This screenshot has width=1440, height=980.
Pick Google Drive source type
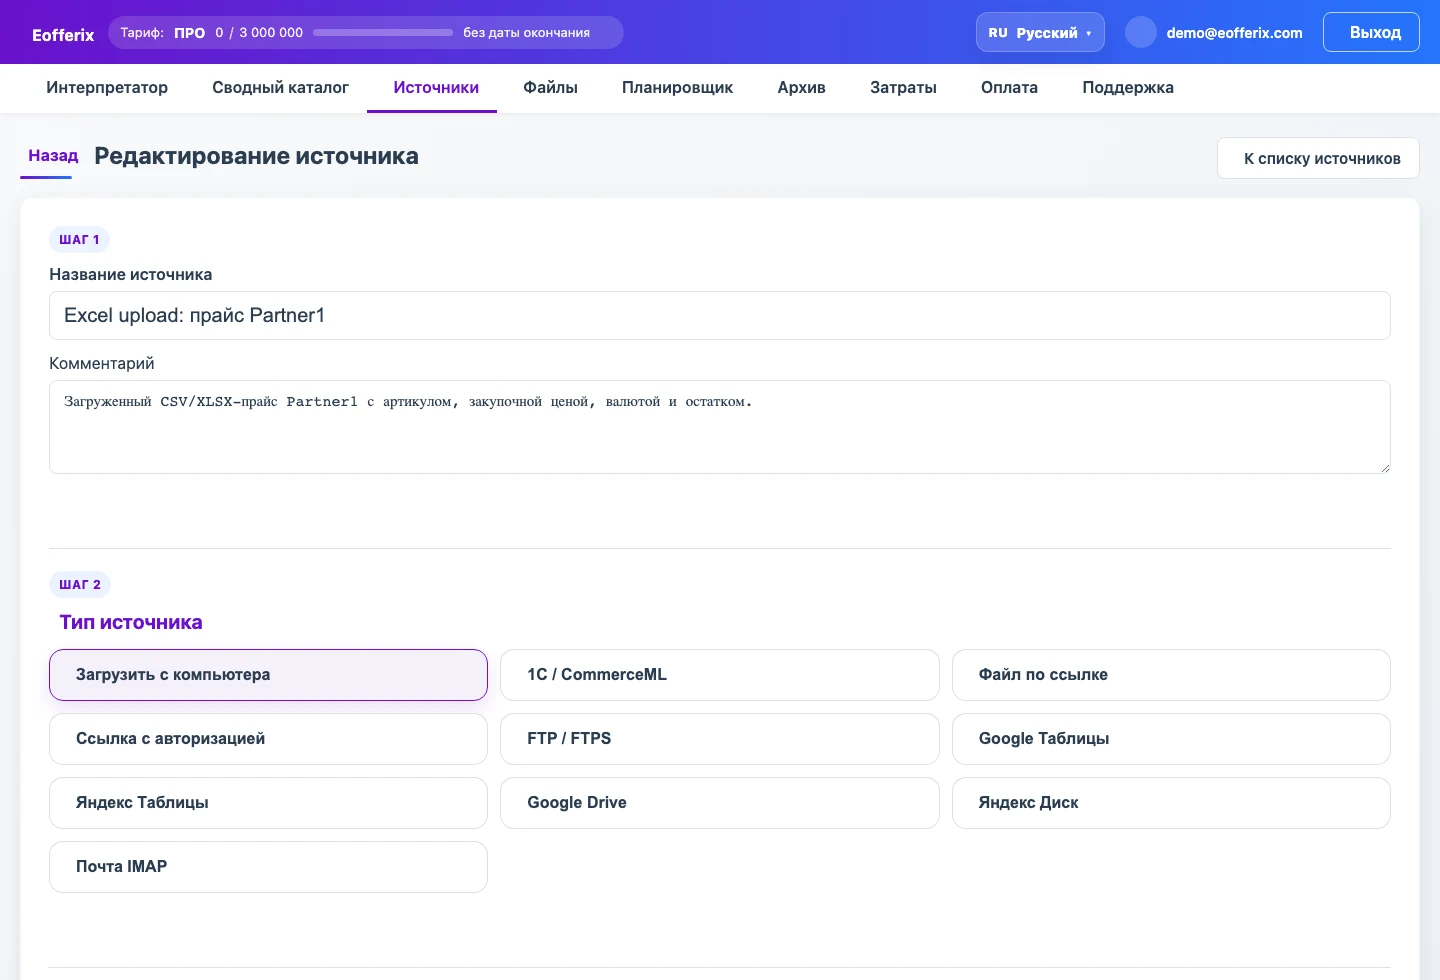click(720, 803)
